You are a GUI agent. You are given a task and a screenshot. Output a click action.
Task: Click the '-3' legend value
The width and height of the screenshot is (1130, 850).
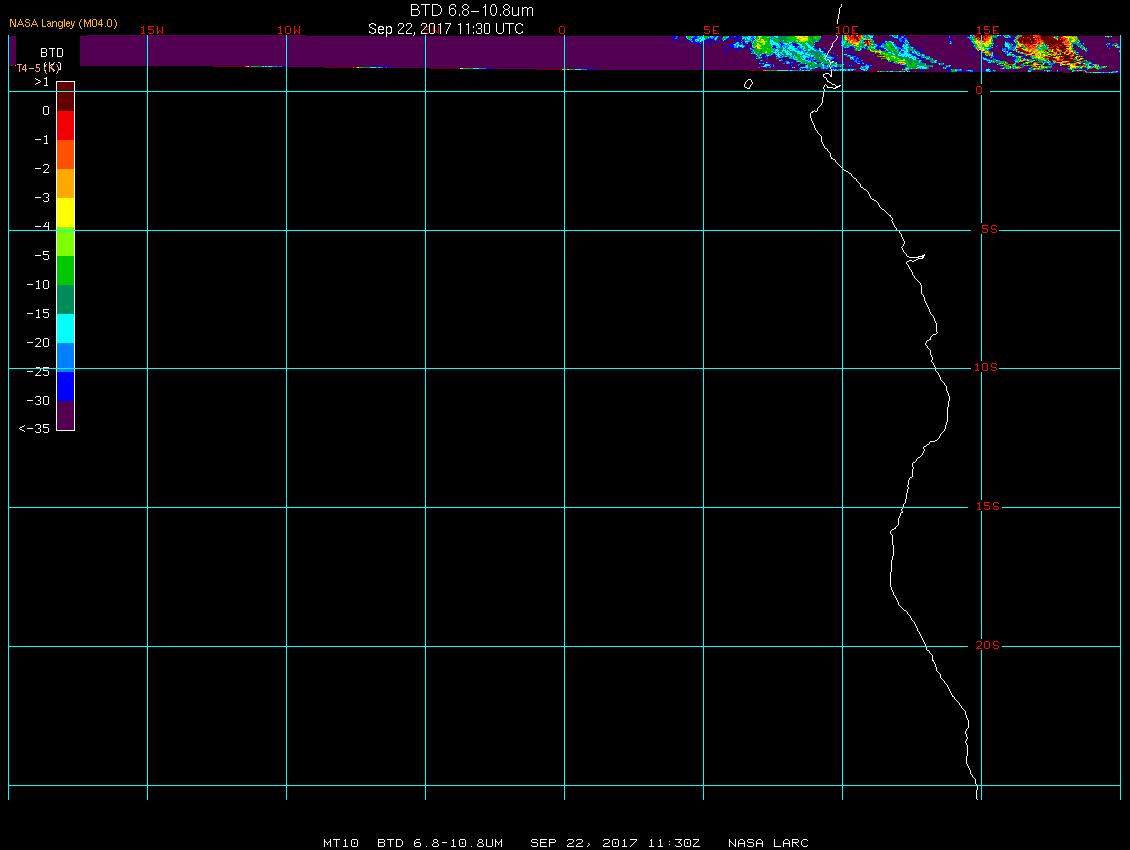coord(42,198)
